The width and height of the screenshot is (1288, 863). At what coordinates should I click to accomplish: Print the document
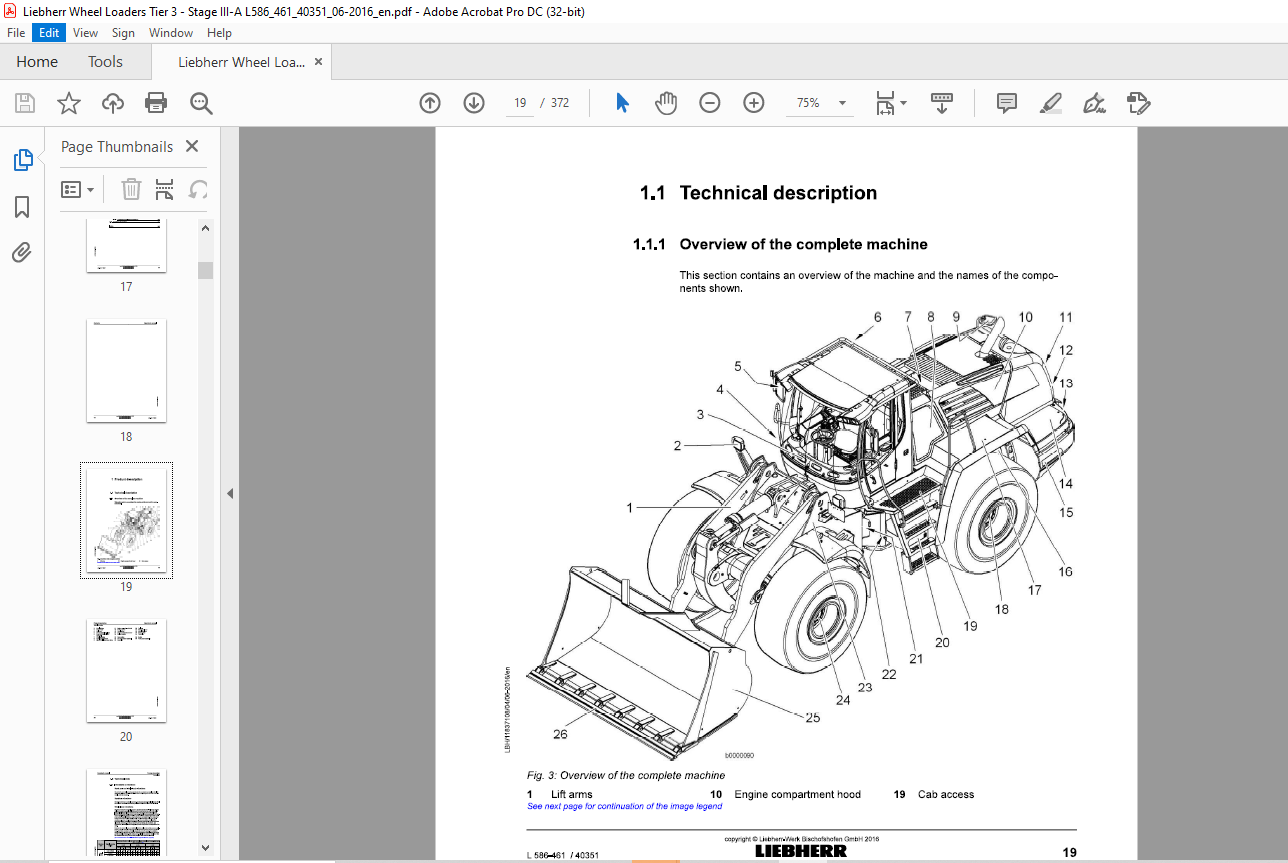[x=156, y=103]
